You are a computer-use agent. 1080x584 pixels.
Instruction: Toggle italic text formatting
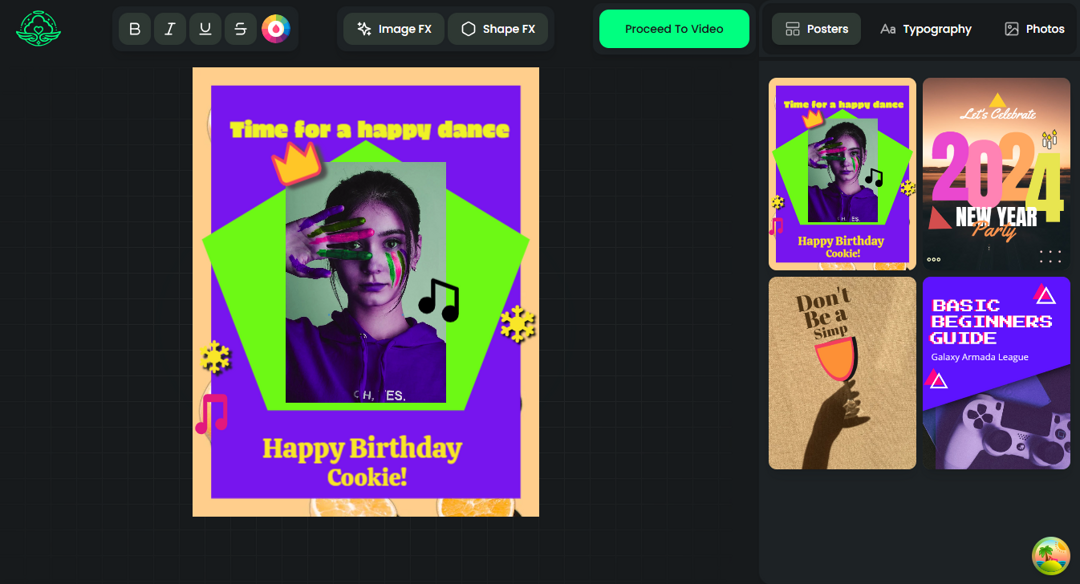(170, 29)
